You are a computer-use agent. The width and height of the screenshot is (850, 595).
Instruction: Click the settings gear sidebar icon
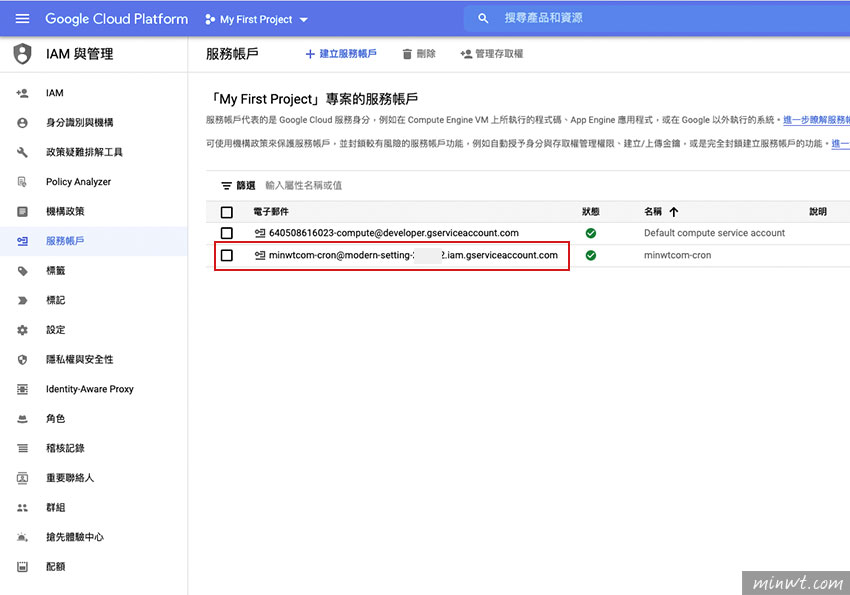tap(22, 330)
